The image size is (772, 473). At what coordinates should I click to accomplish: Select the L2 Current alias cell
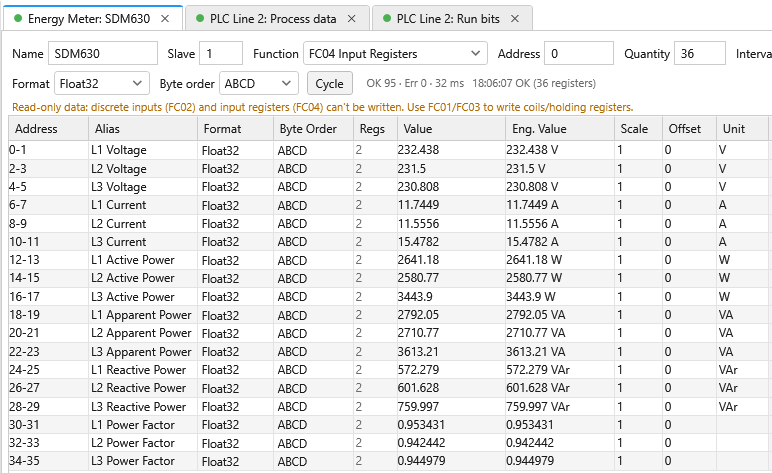[x=143, y=223]
